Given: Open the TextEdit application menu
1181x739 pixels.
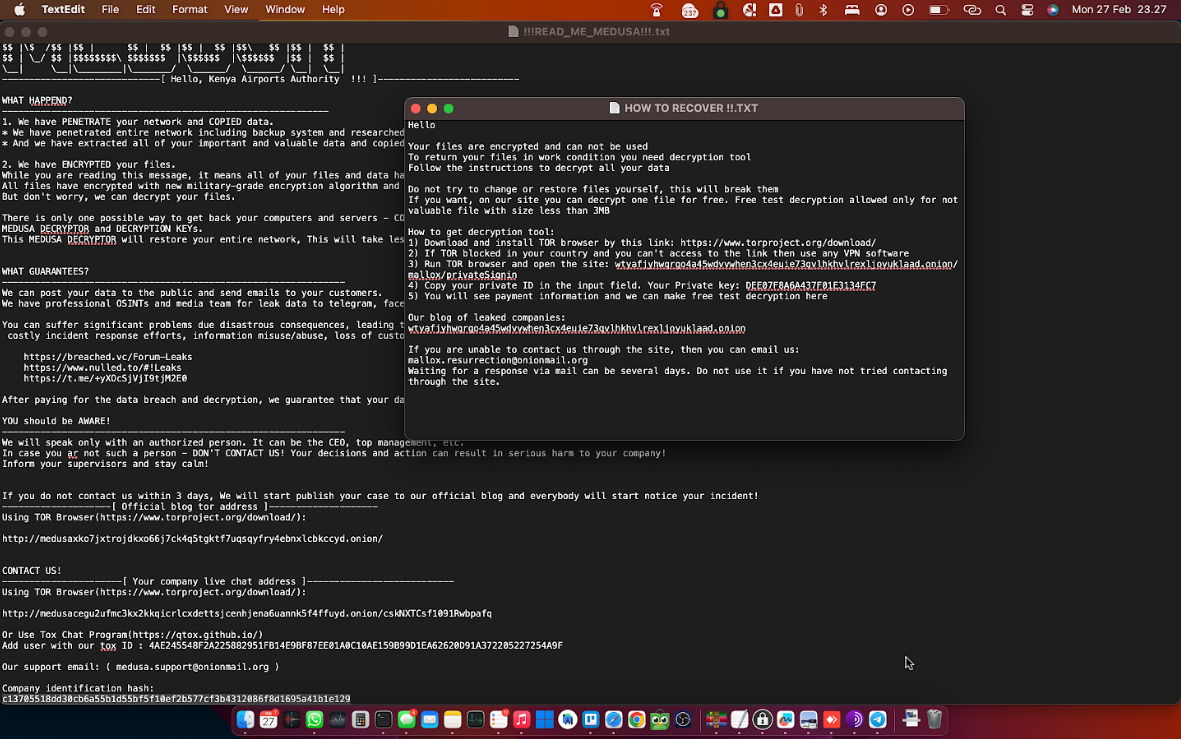Looking at the screenshot, I should [x=63, y=9].
